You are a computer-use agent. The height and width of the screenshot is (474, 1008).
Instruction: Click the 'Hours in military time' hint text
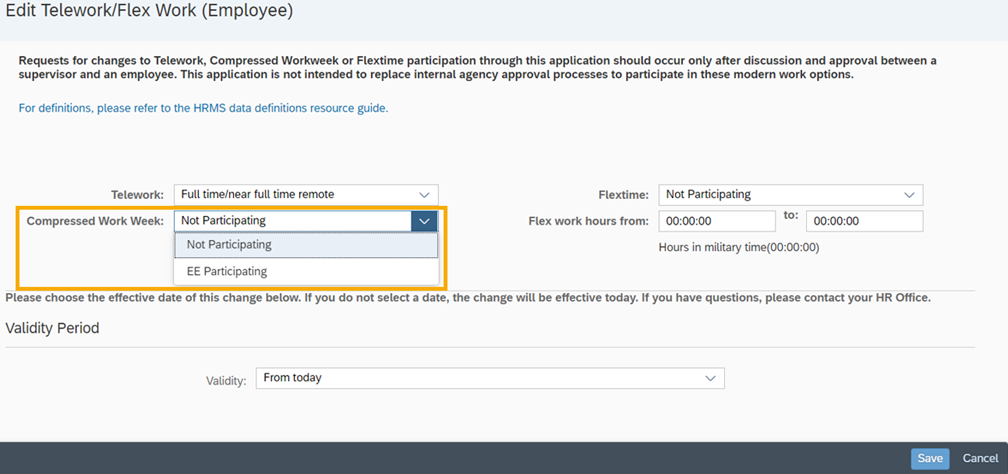(x=738, y=247)
